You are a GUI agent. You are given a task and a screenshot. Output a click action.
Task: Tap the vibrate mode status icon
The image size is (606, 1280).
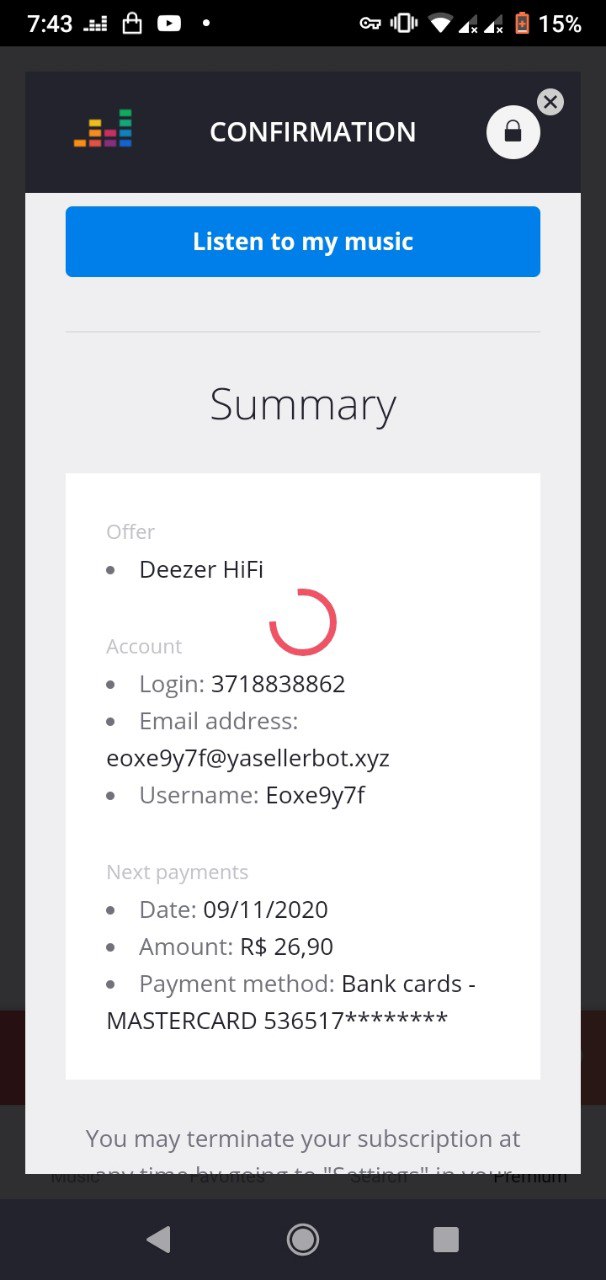coord(404,23)
